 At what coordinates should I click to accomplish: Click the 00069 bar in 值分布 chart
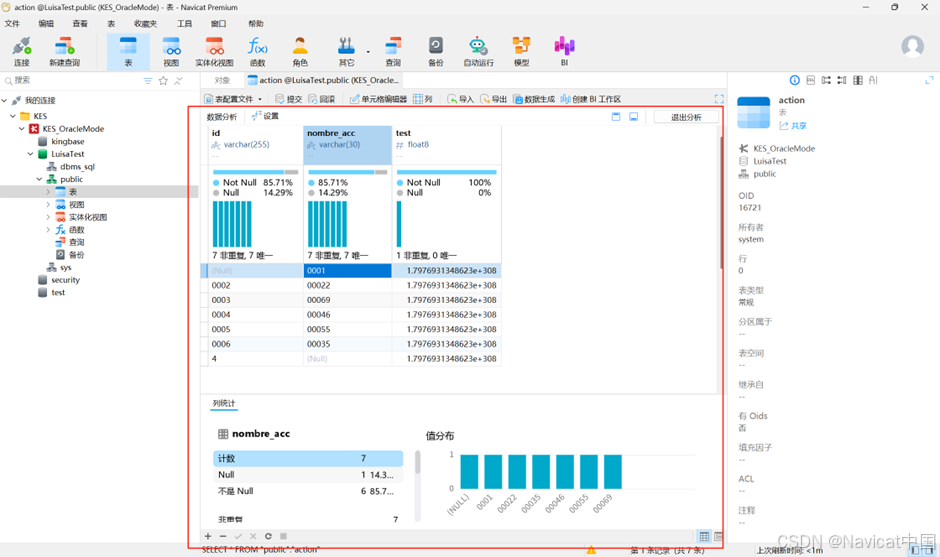(613, 472)
